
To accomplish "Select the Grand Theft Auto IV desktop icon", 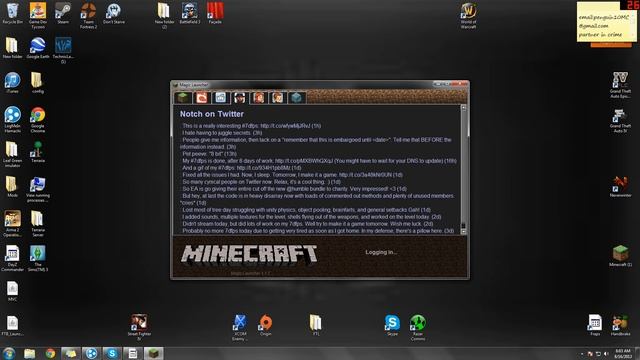I will point(620,121).
